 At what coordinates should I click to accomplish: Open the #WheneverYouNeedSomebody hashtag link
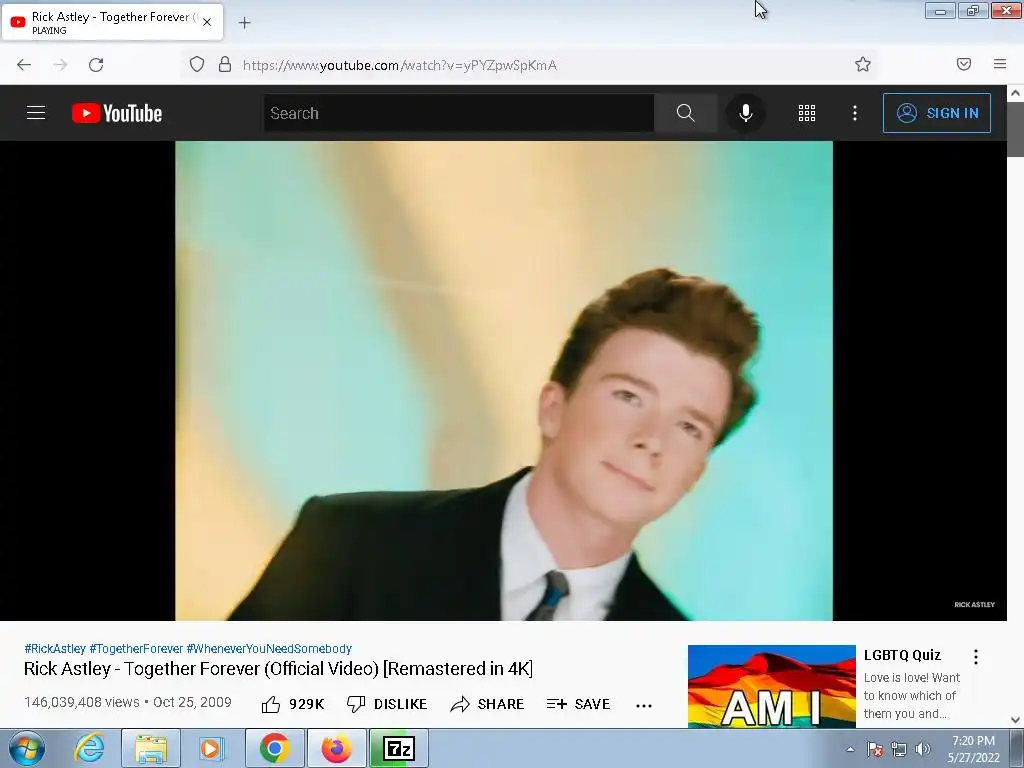point(269,648)
